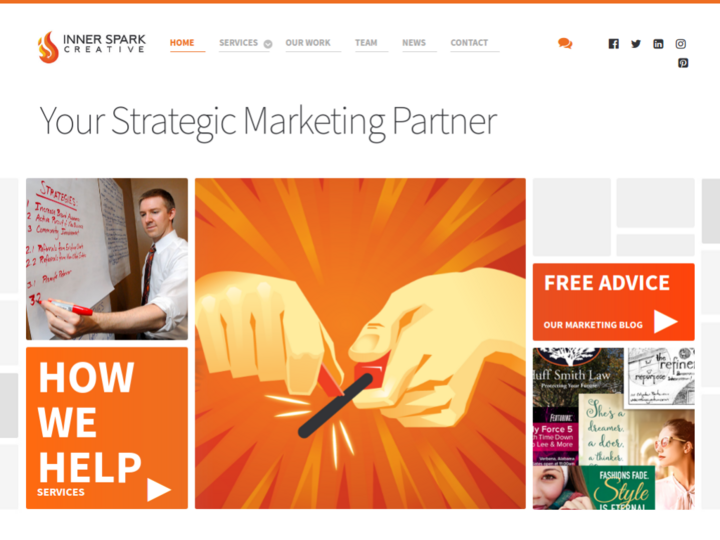
Task: Click the orange chat bubbles icon
Action: click(565, 44)
